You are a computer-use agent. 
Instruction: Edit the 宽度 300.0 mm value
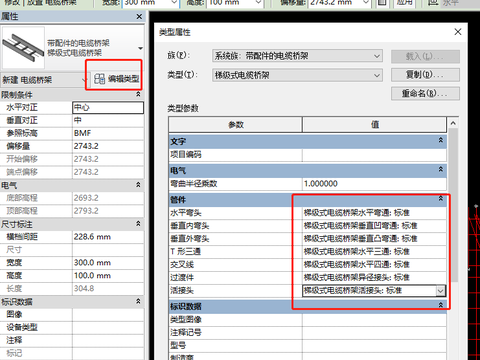point(108,263)
